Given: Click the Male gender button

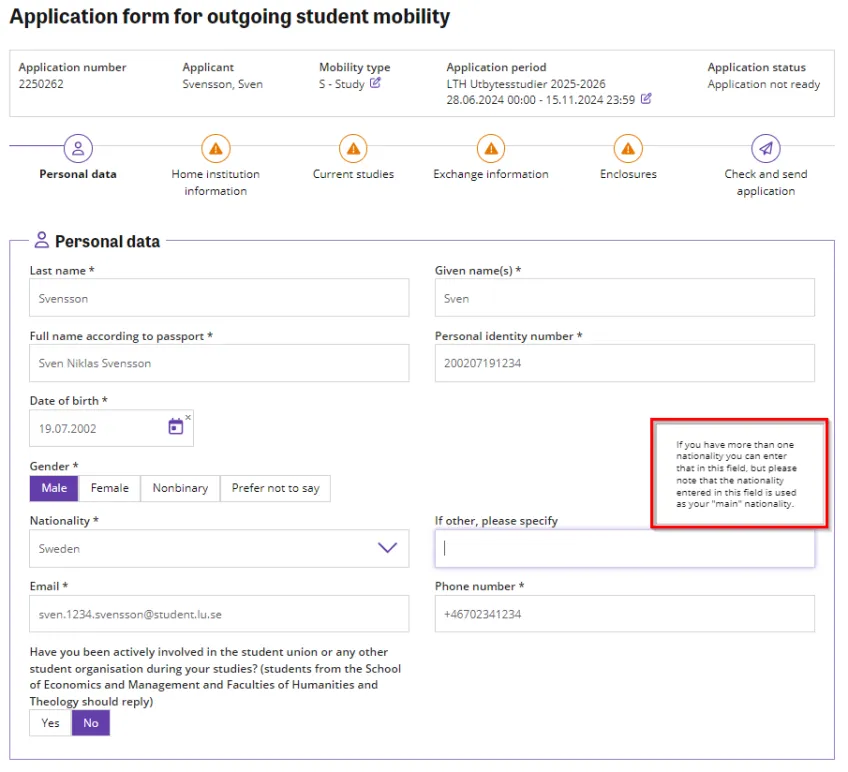Looking at the screenshot, I should pyautogui.click(x=53, y=488).
